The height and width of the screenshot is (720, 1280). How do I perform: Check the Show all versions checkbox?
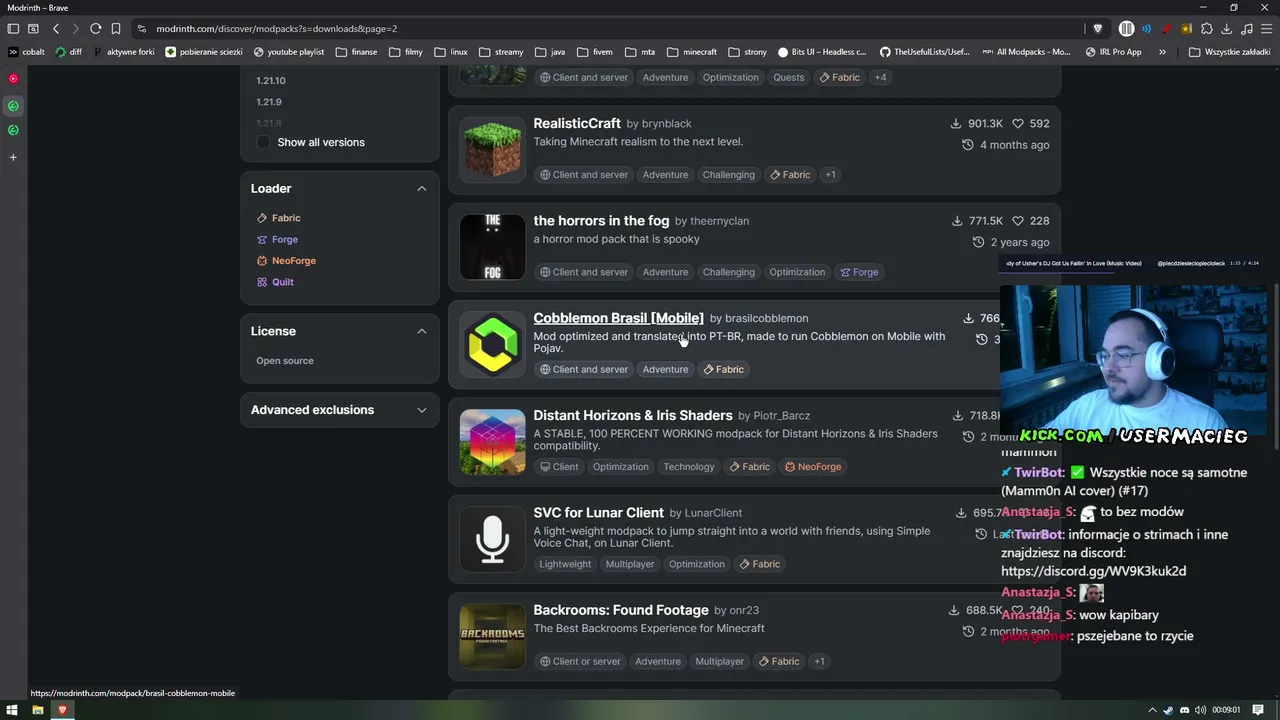[263, 142]
